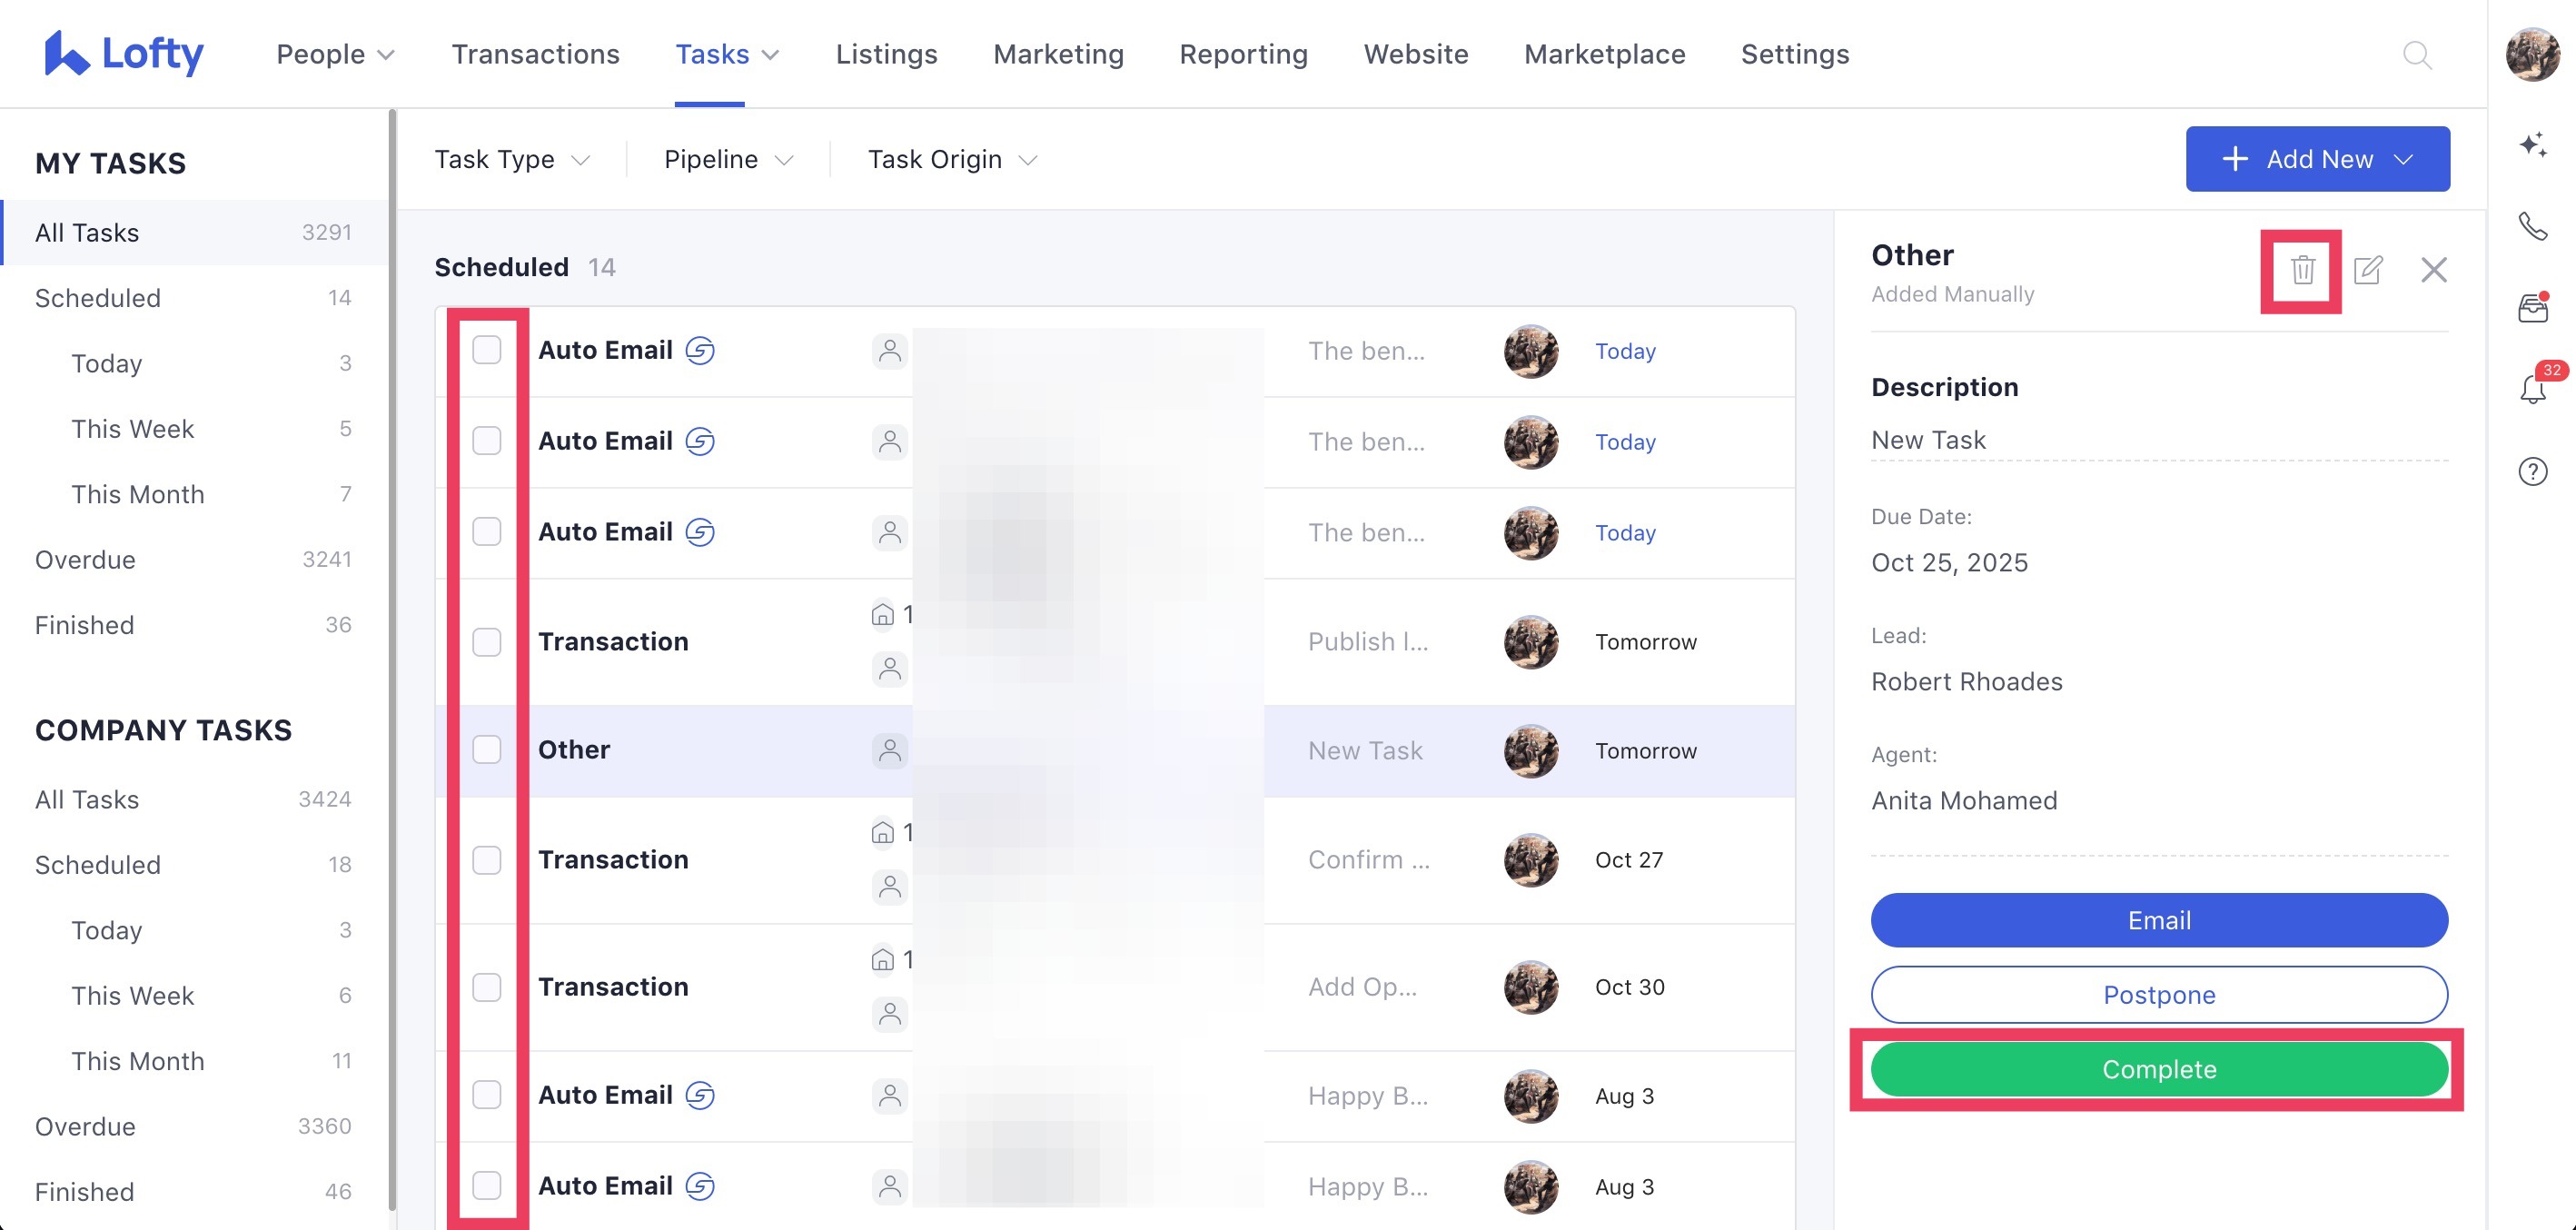The image size is (2576, 1230).
Task: Open the search magnifier icon
Action: tap(2416, 55)
